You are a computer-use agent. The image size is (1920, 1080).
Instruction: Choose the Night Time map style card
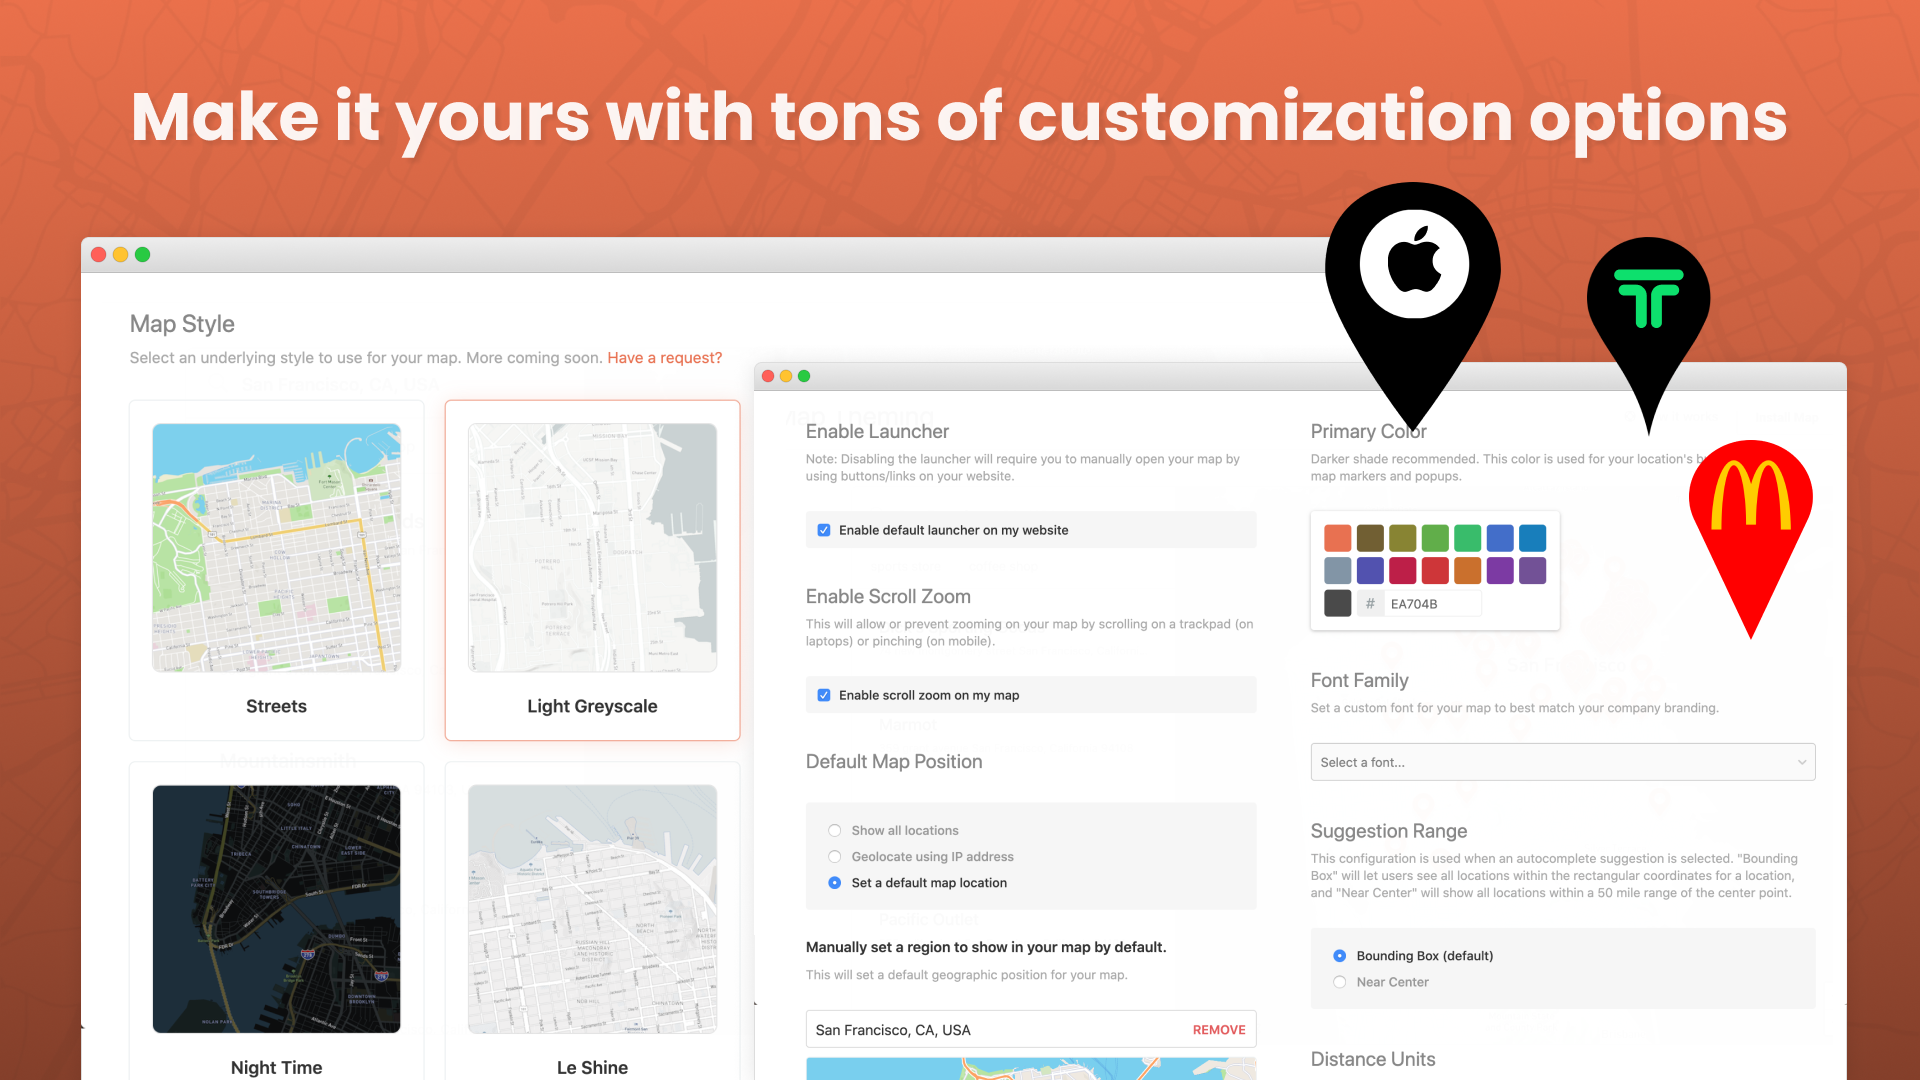click(277, 922)
